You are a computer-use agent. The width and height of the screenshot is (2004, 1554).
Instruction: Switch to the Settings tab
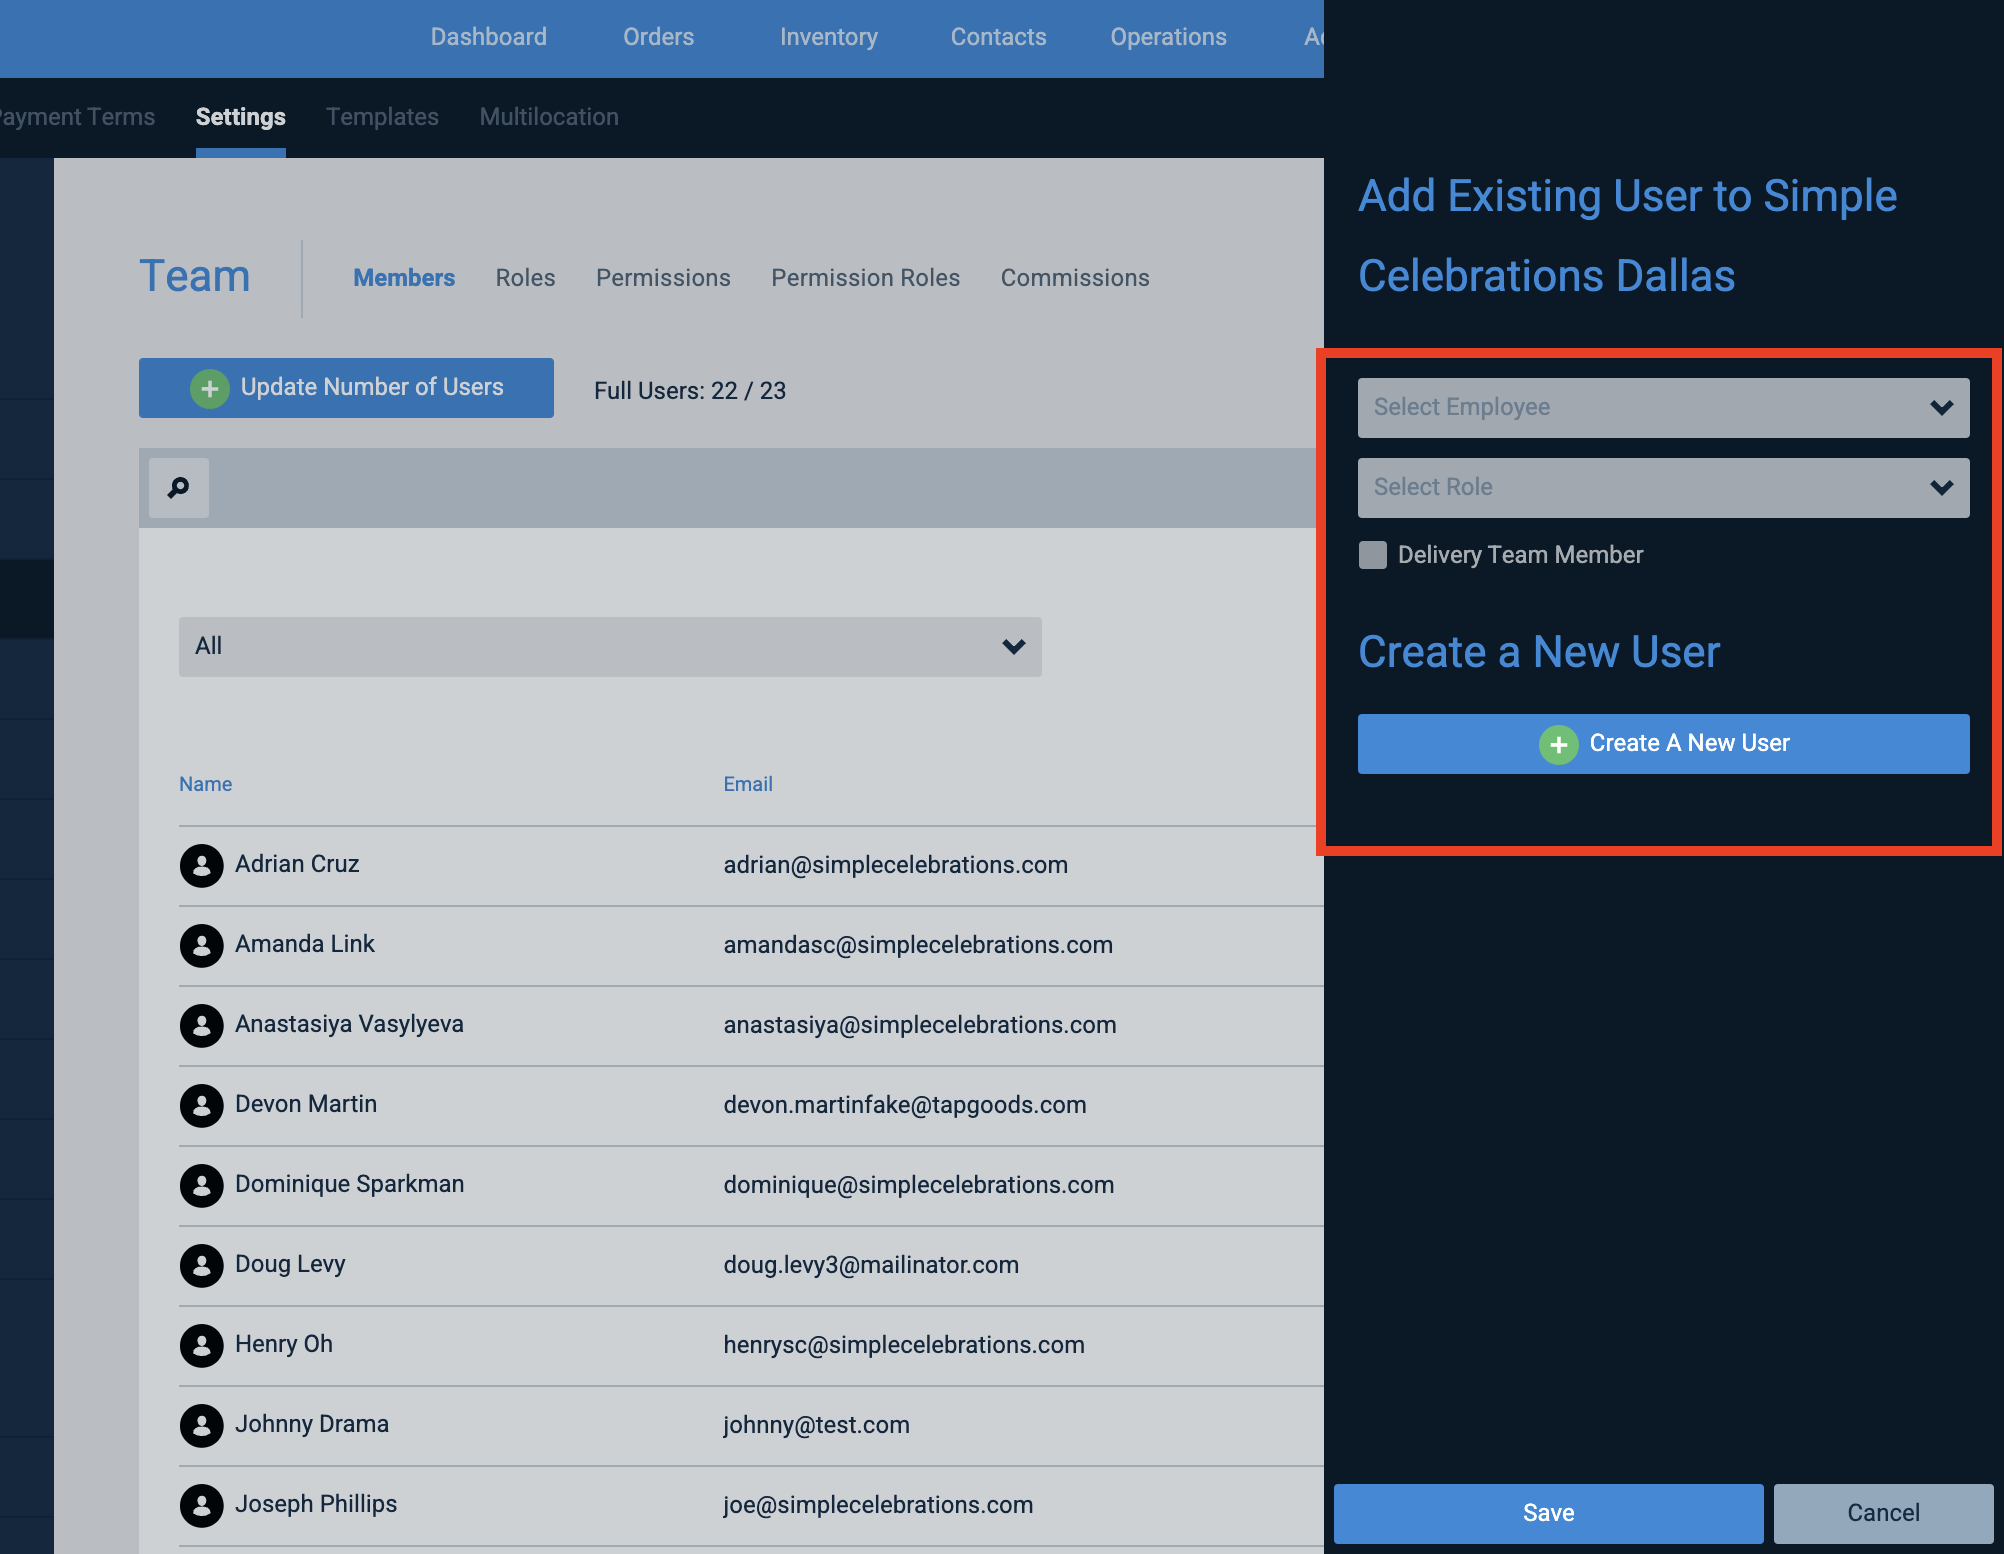click(241, 117)
